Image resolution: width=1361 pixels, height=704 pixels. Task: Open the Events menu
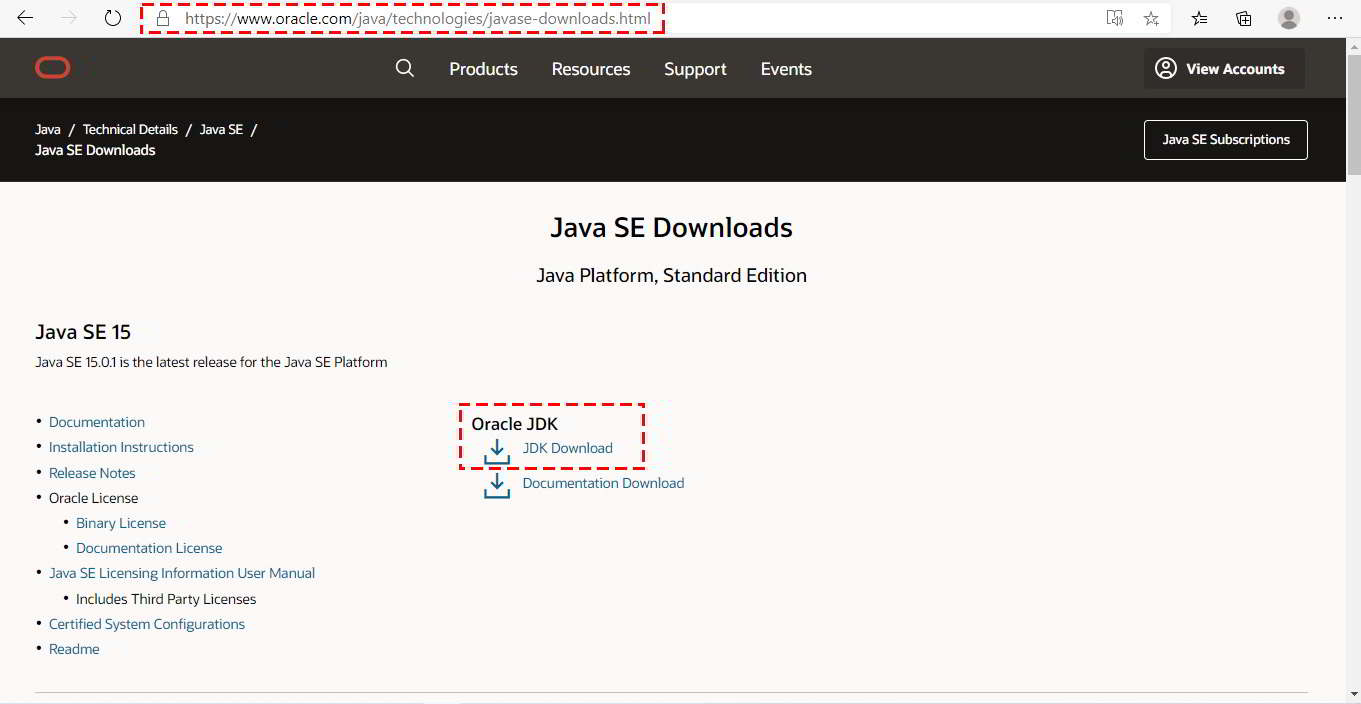[x=786, y=69]
